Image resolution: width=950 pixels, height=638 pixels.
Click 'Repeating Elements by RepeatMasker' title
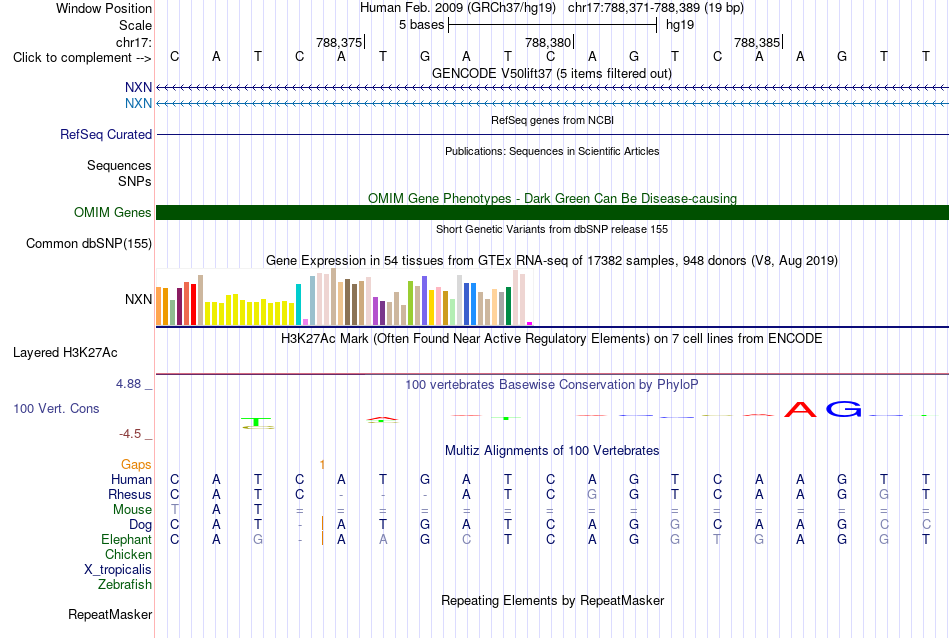552,600
